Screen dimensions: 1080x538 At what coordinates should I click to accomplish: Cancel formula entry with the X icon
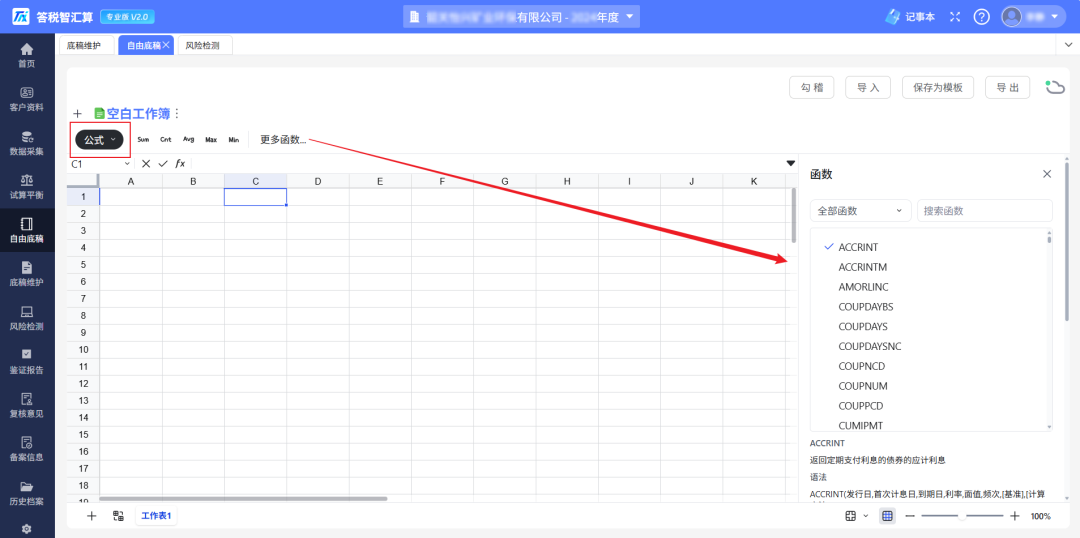tap(146, 163)
